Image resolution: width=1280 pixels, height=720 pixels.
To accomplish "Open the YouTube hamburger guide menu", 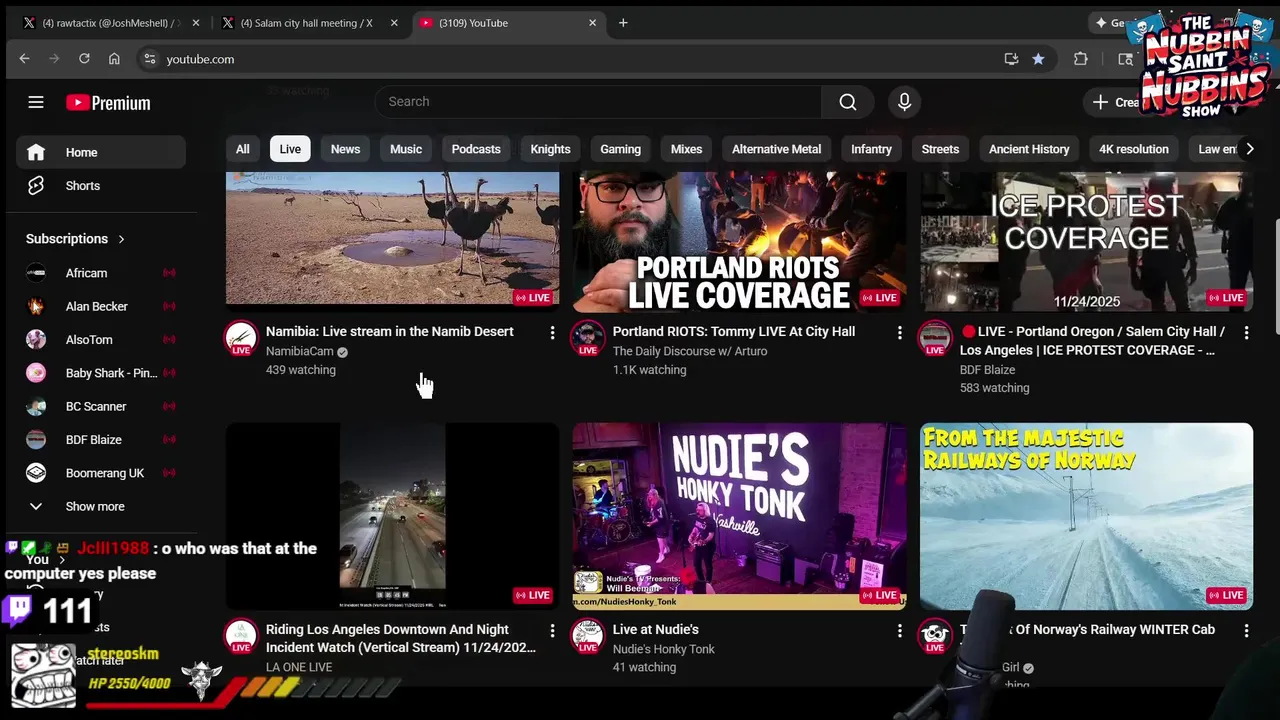I will click(x=36, y=102).
